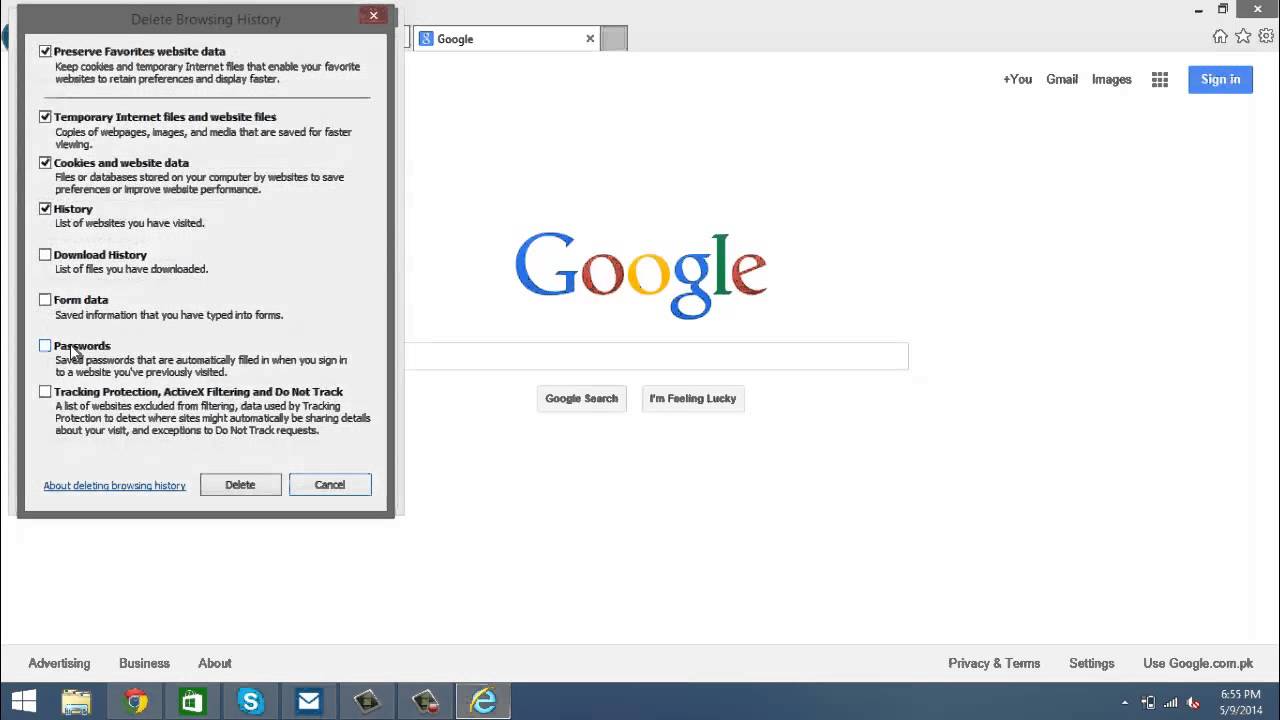Image resolution: width=1280 pixels, height=720 pixels.
Task: Minimize the Internet Explorer window
Action: 1199,10
